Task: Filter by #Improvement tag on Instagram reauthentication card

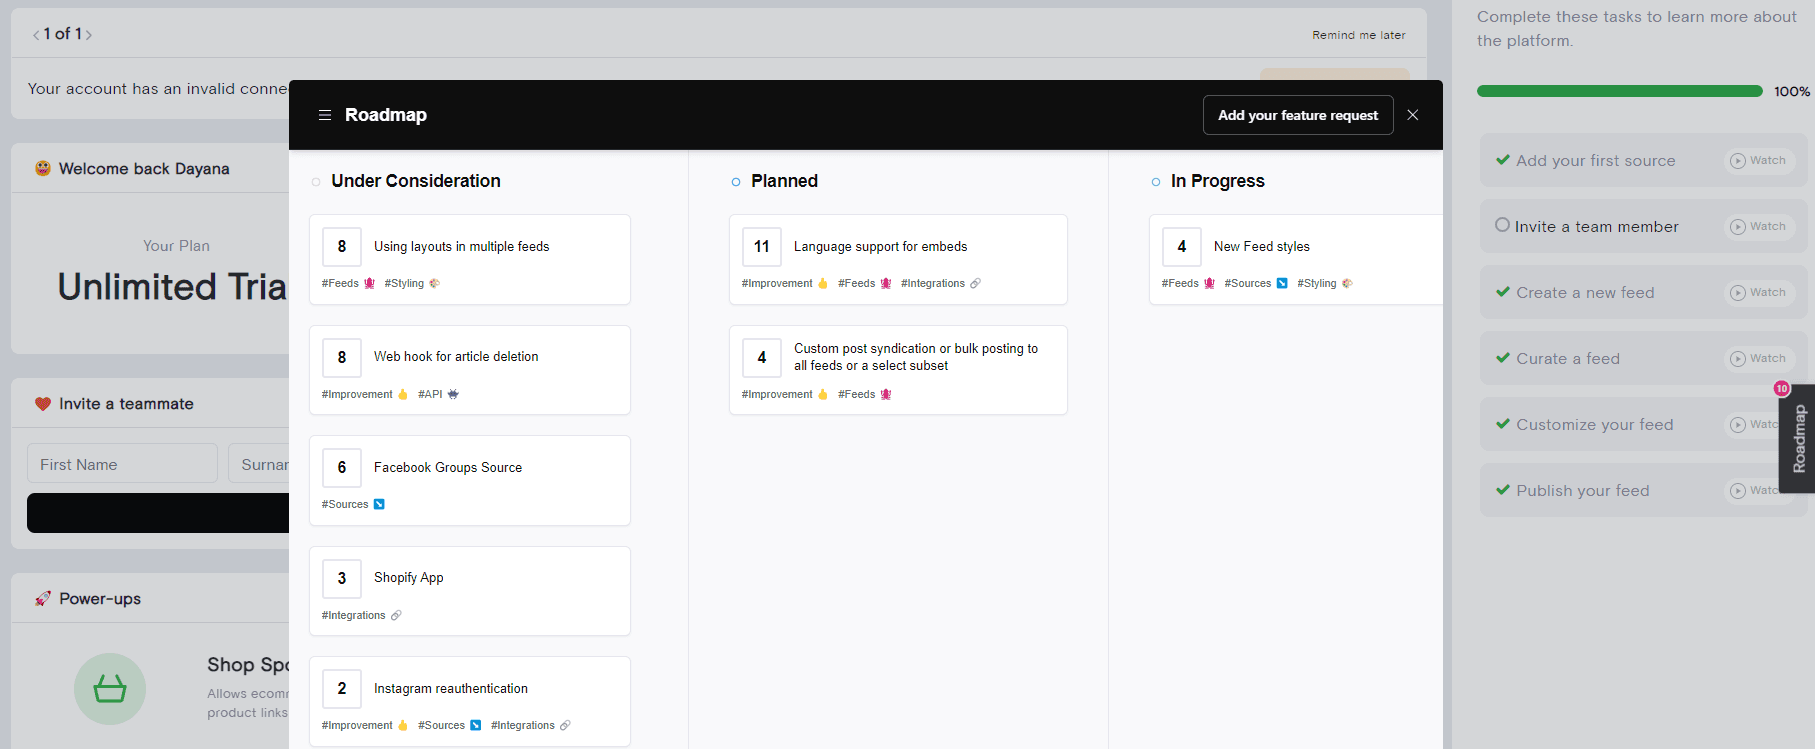Action: (x=365, y=725)
